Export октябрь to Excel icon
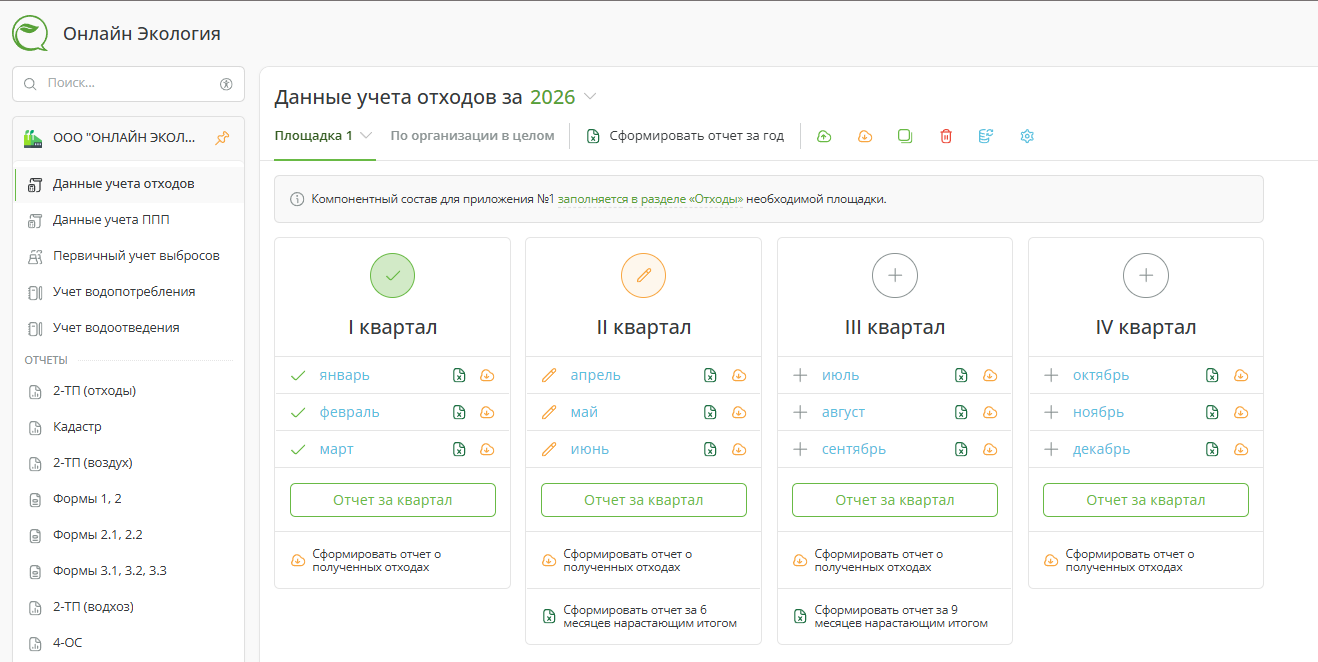Viewport: 1318px width, 662px height. (x=1212, y=375)
